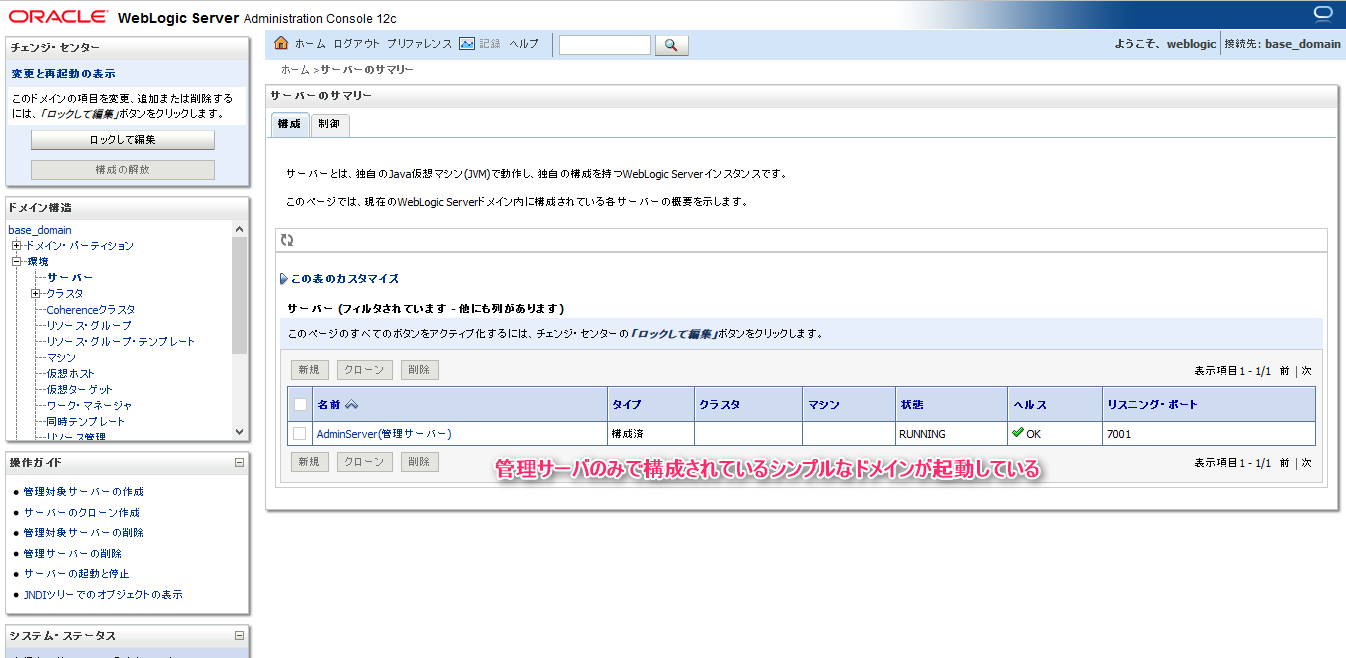Click up arrow of domain tree scrollbar
1346x658 pixels.
point(239,229)
